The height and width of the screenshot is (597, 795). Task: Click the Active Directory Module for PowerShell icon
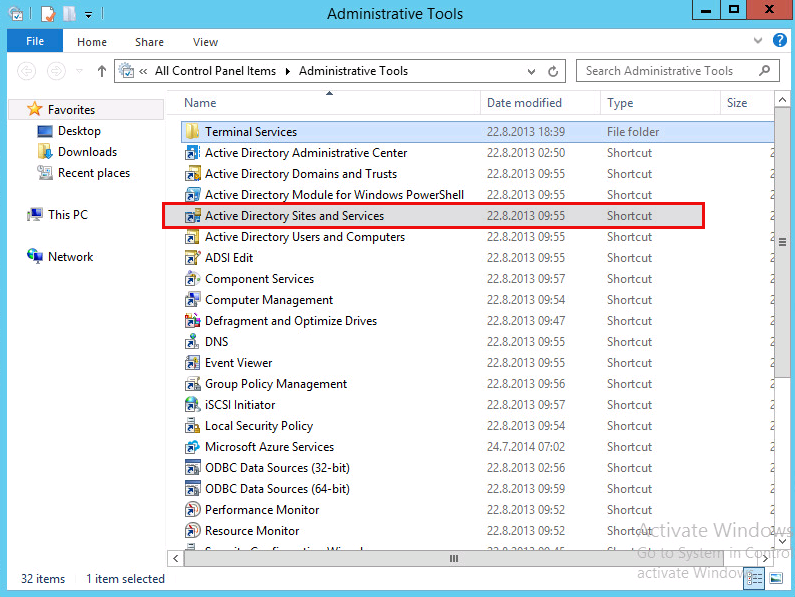[192, 195]
